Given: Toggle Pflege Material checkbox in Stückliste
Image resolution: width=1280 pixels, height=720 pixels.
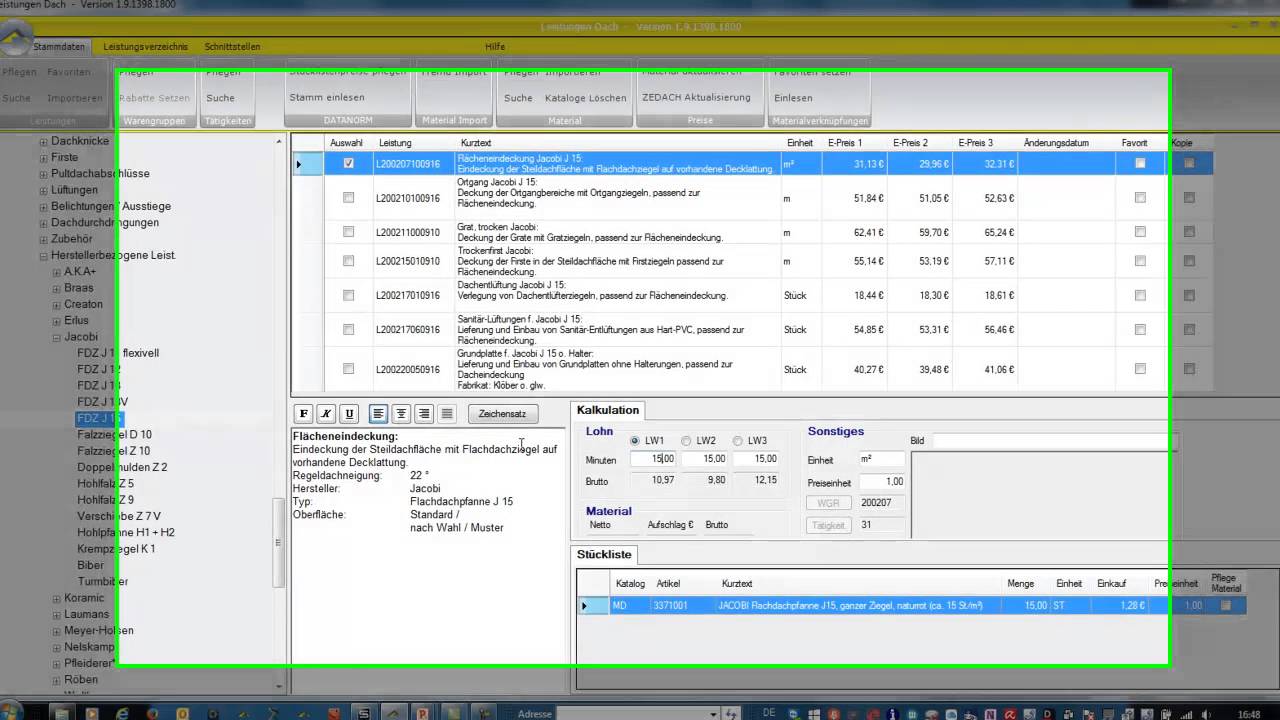Looking at the screenshot, I should pyautogui.click(x=1226, y=606).
